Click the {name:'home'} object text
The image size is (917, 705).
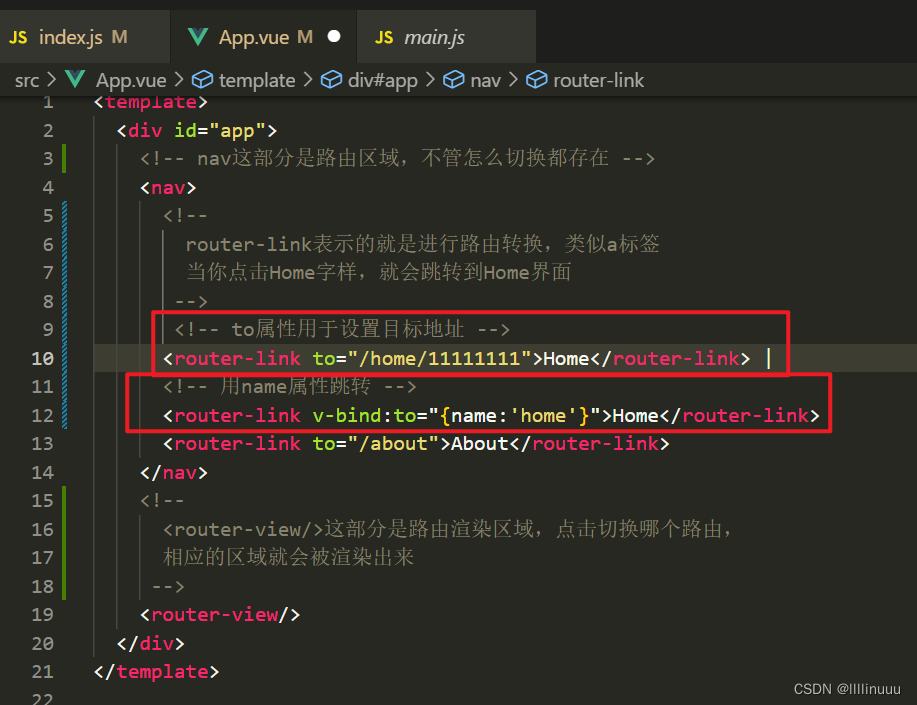click(515, 415)
